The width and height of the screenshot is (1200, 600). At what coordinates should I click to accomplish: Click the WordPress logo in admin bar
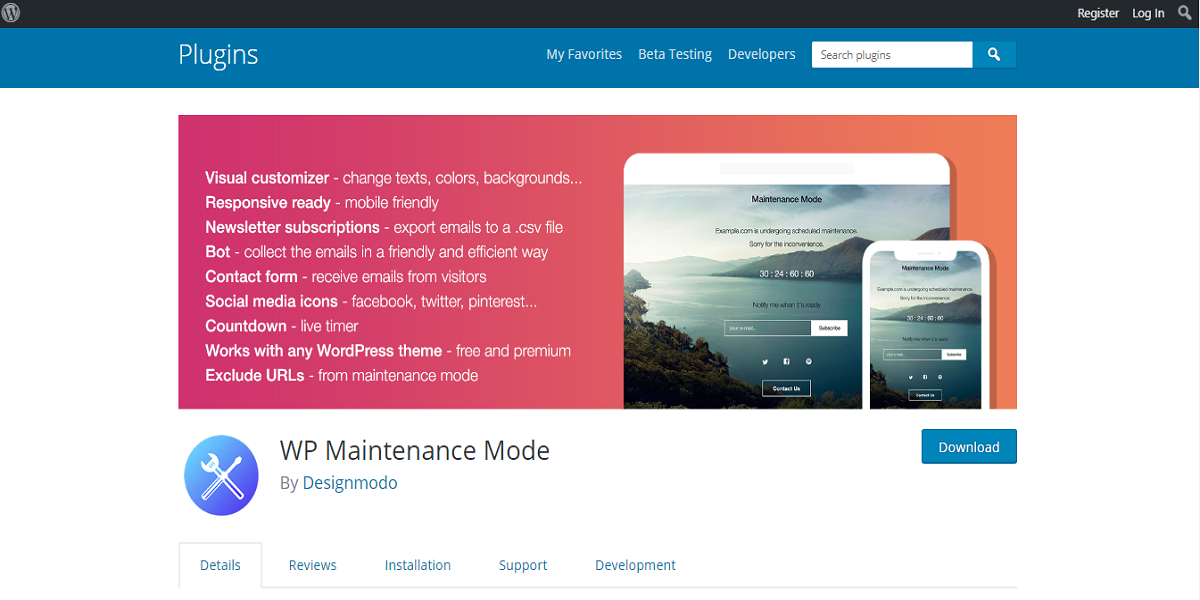pos(12,13)
